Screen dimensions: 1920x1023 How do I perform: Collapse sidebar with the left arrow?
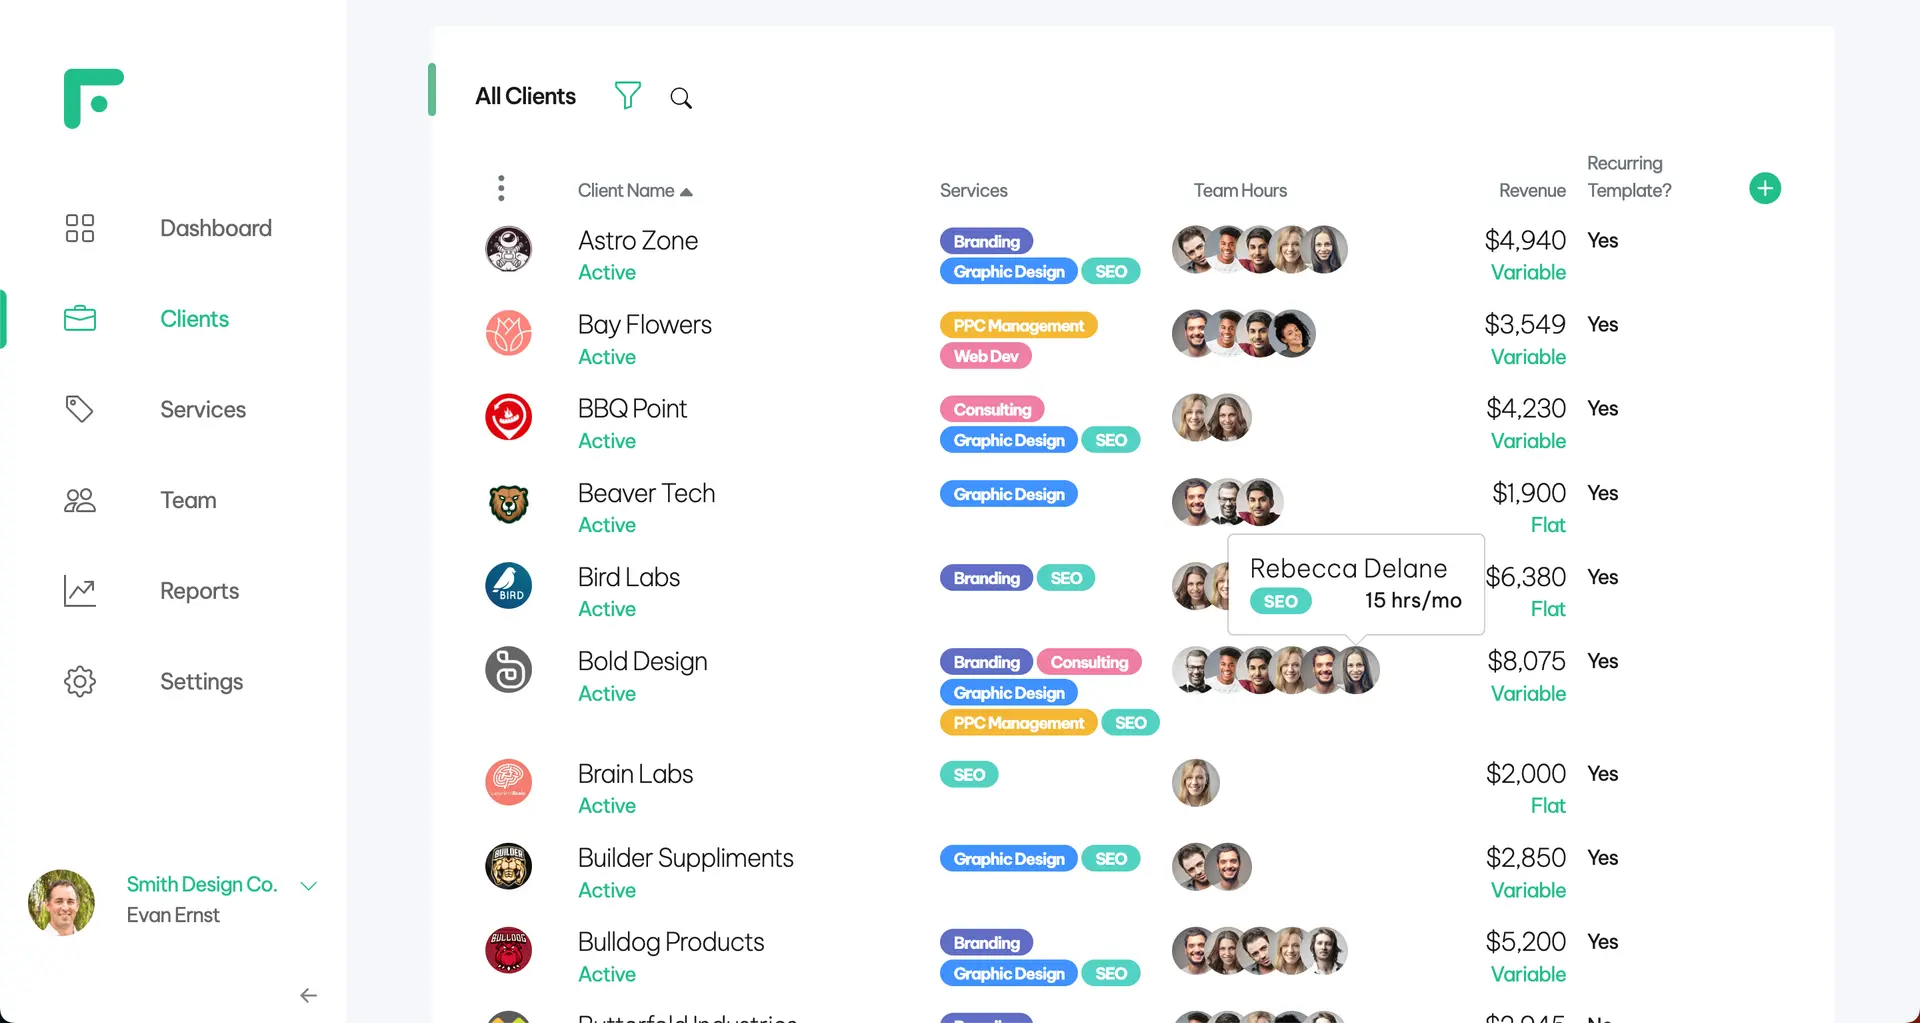[309, 995]
